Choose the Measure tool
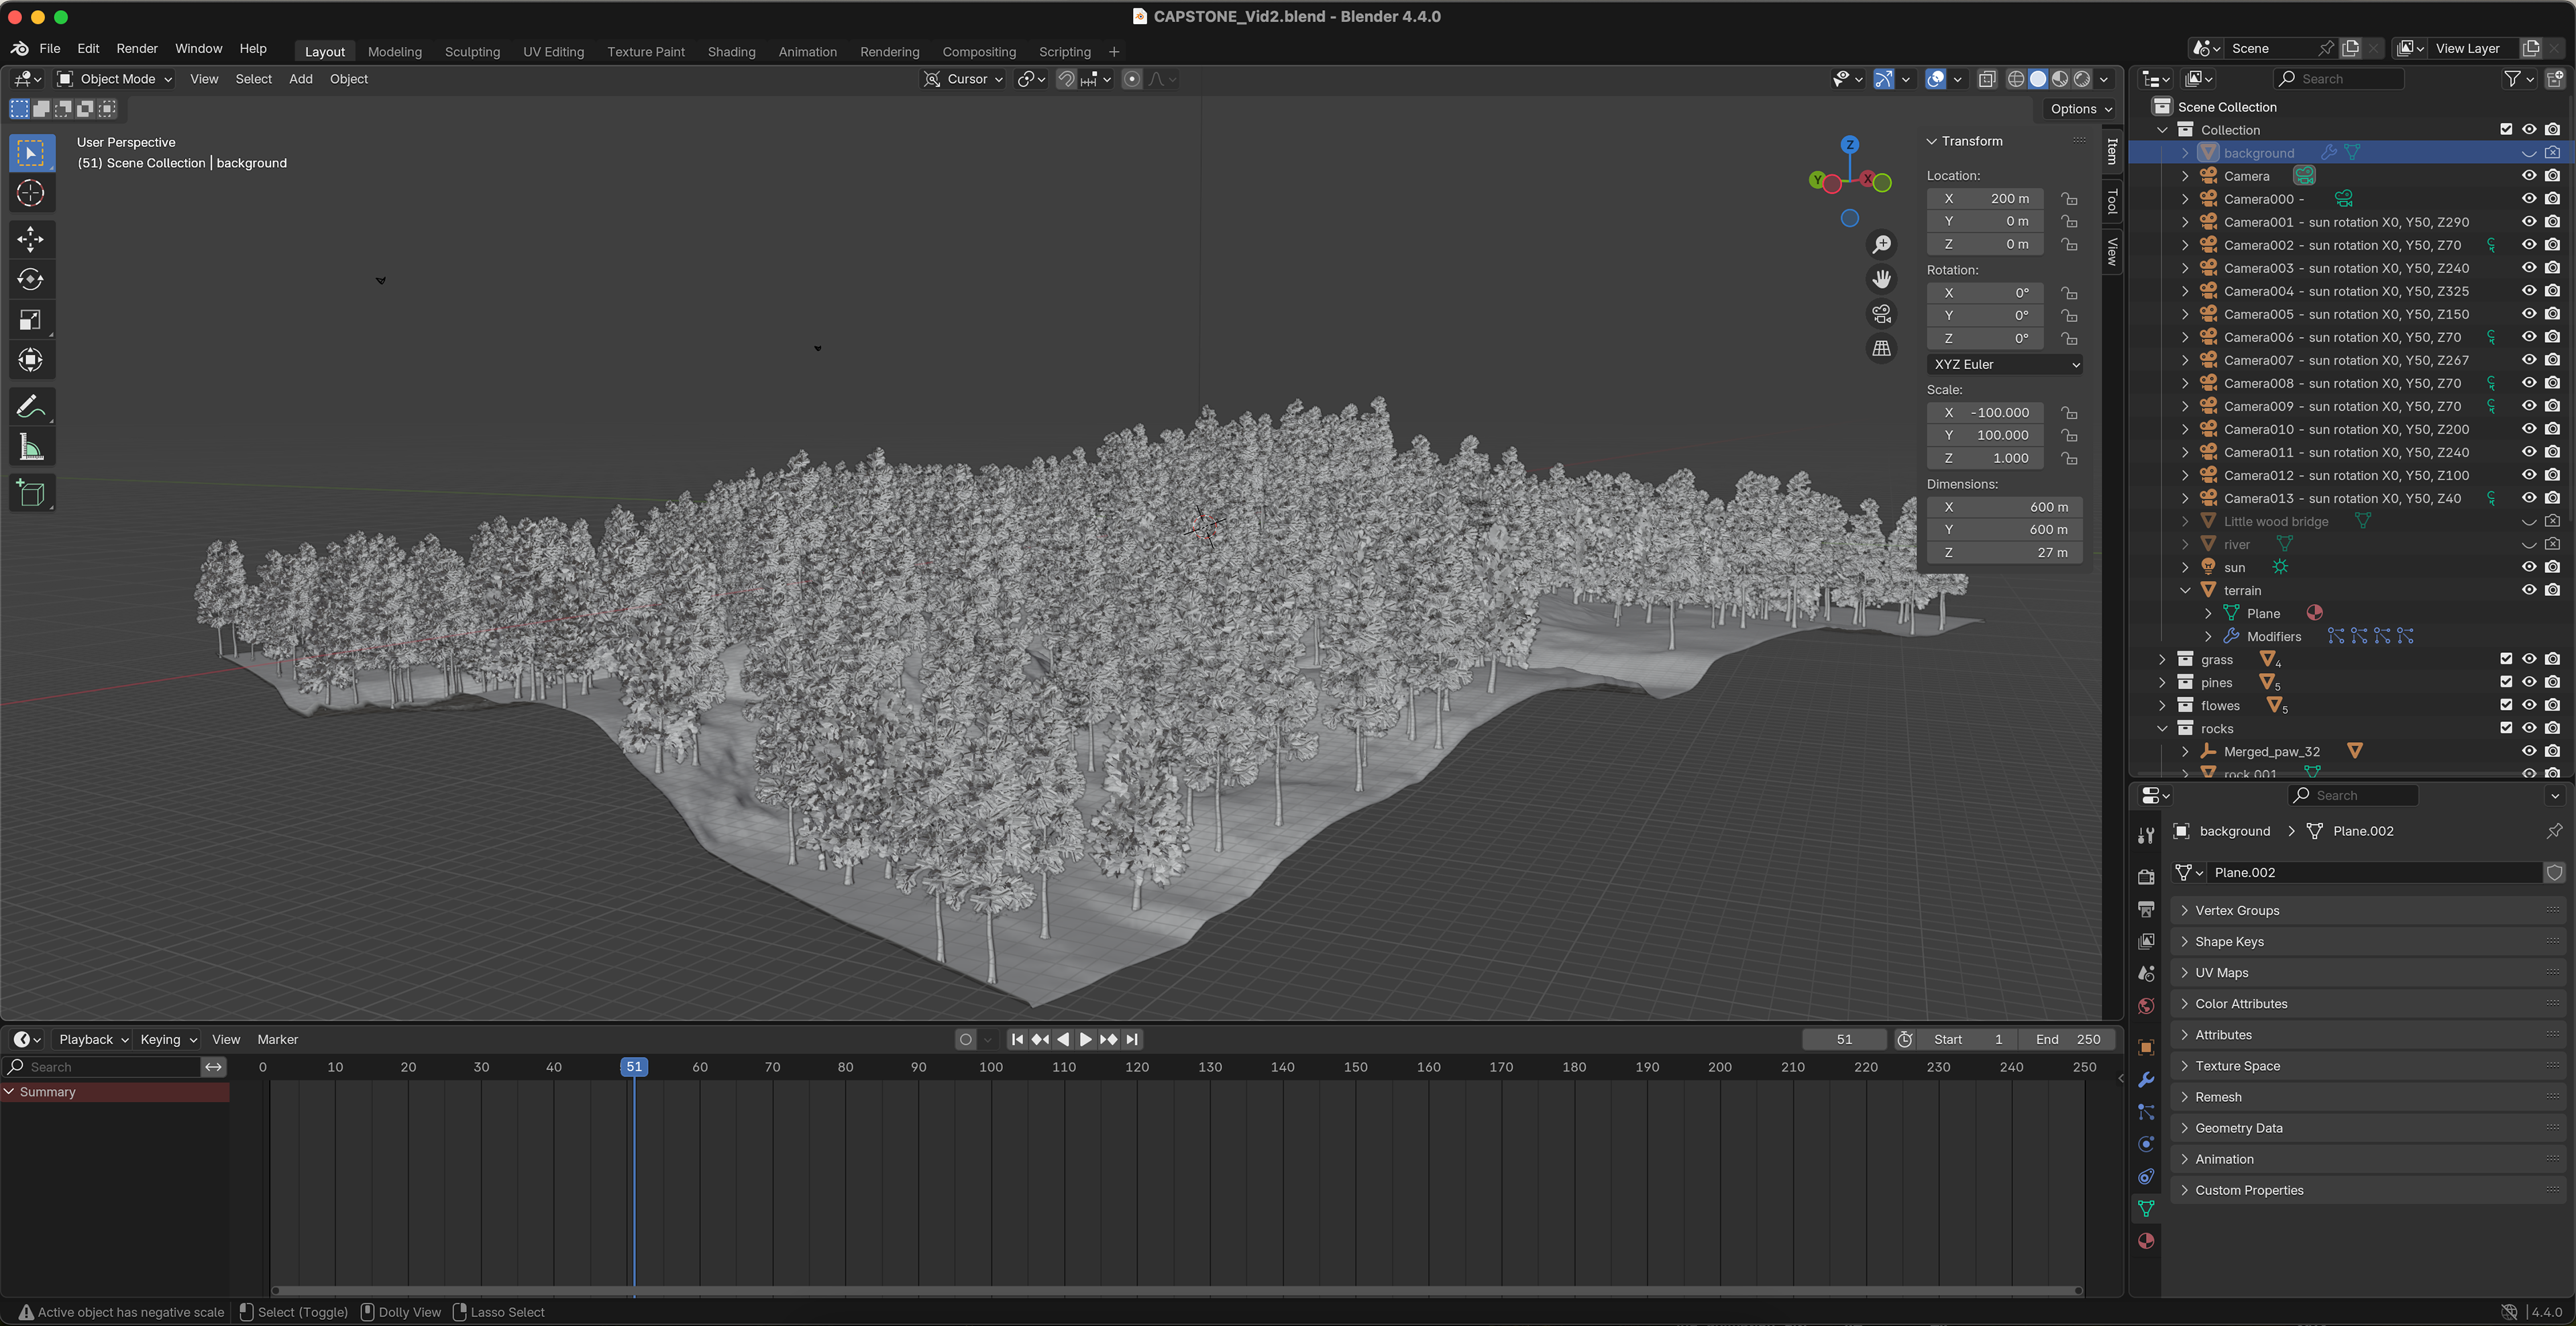Screen dimensions: 2576x1326 30,448
